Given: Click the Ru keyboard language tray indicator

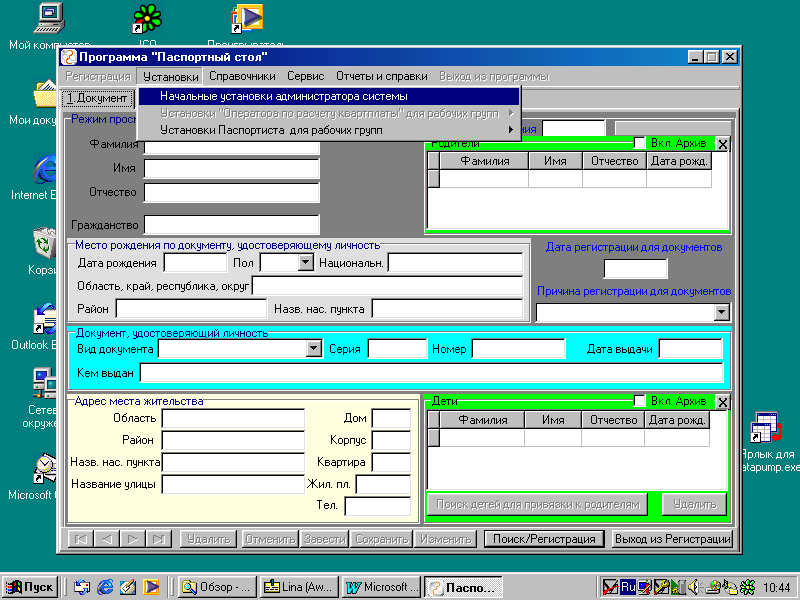Looking at the screenshot, I should tap(630, 587).
